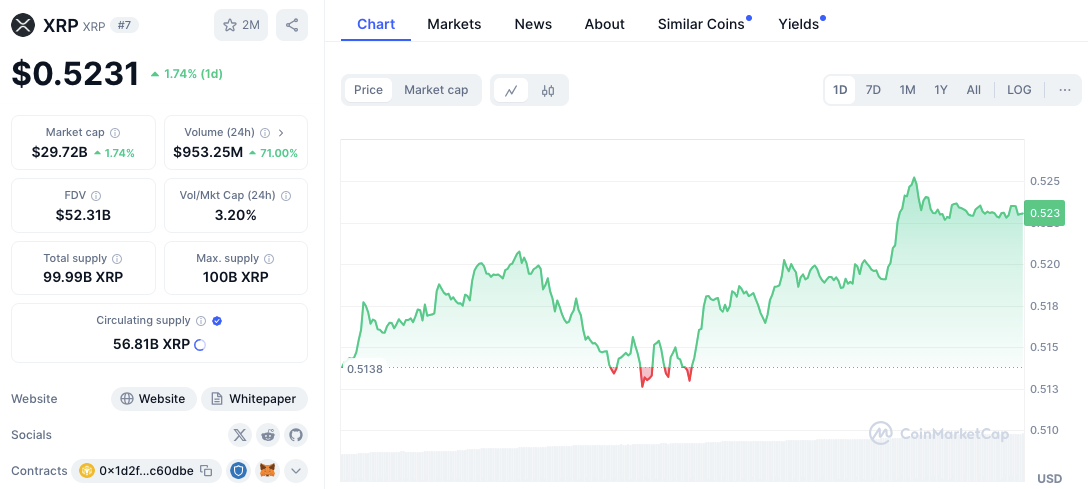Click the Volume (24h) info icon

pyautogui.click(x=265, y=132)
